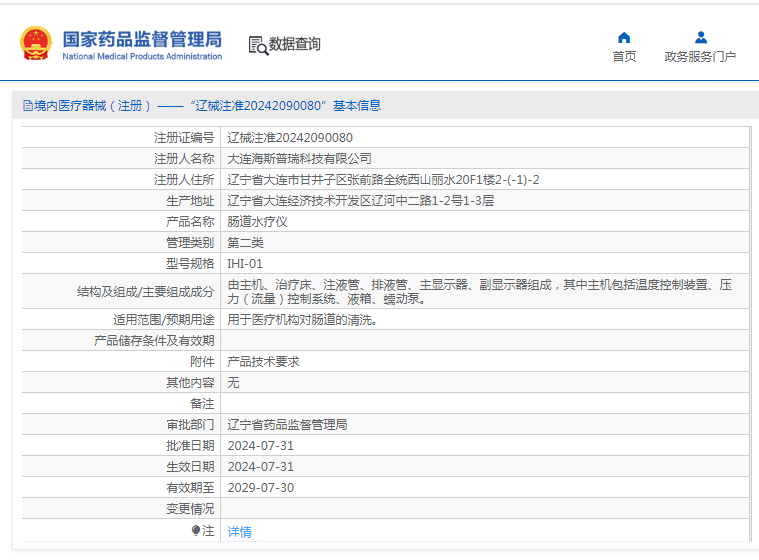This screenshot has width=759, height=560.
Task: Click the 境内医疗器械（注册）breadcrumb title
Action: point(92,106)
